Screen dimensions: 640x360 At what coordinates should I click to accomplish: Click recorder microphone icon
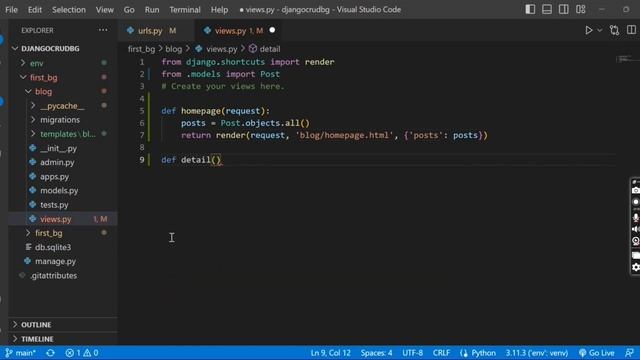(x=636, y=218)
